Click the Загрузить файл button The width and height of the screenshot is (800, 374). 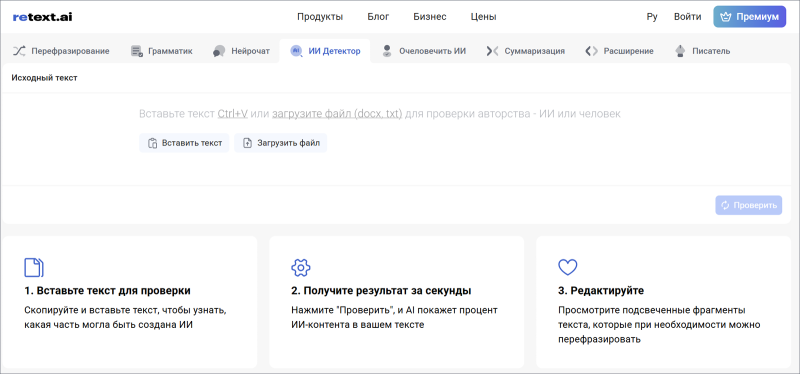(x=281, y=143)
